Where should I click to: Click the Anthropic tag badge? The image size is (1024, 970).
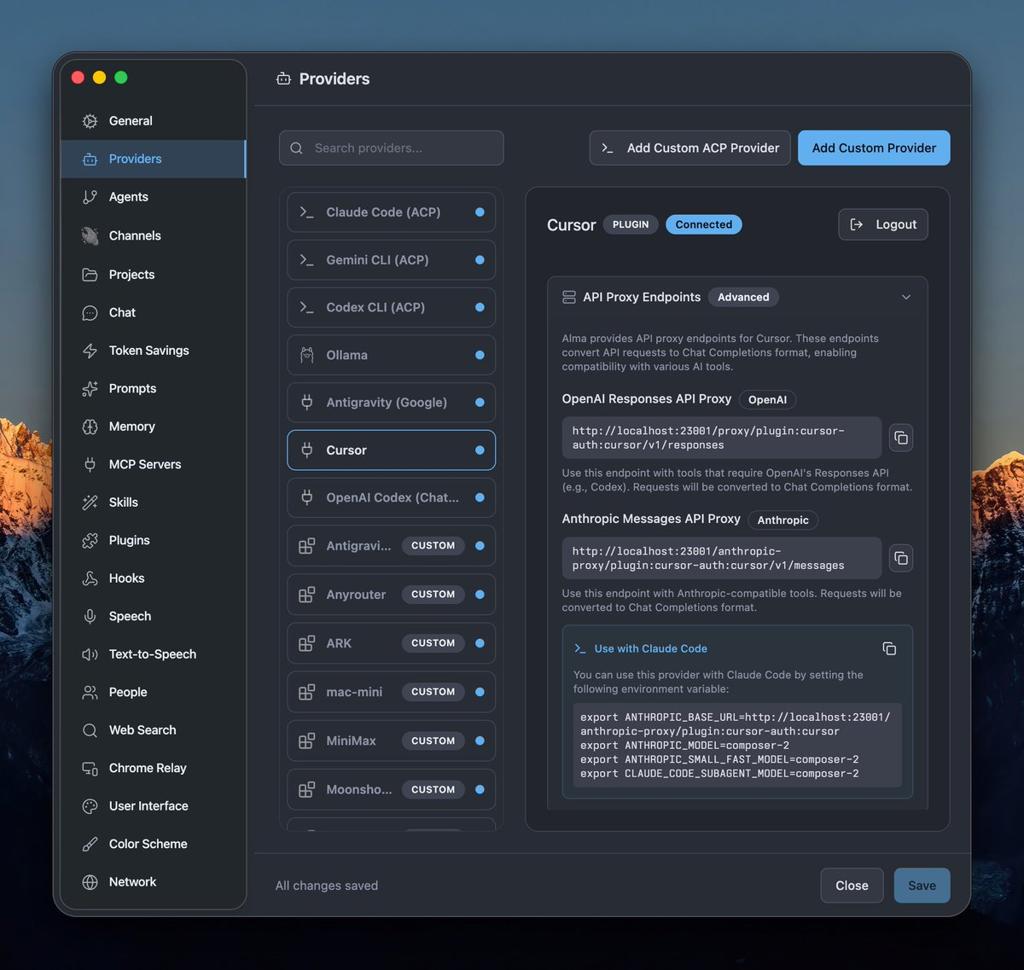click(x=782, y=520)
